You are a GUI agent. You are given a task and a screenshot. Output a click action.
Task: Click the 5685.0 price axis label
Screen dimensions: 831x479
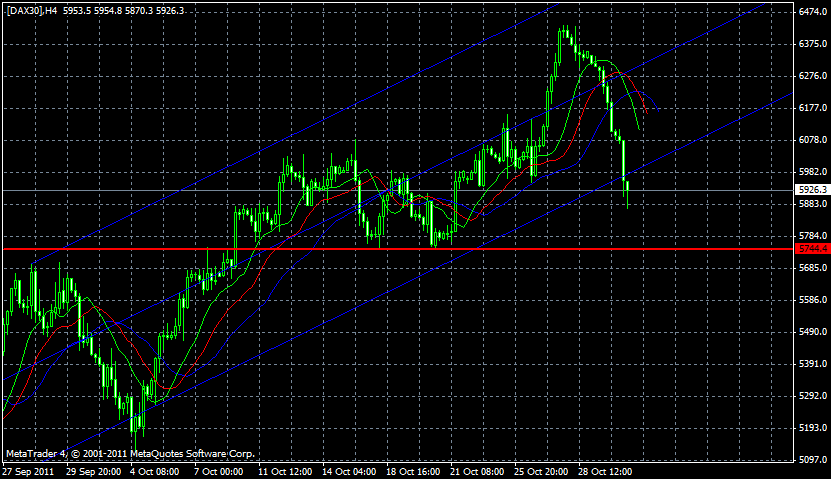pos(813,268)
